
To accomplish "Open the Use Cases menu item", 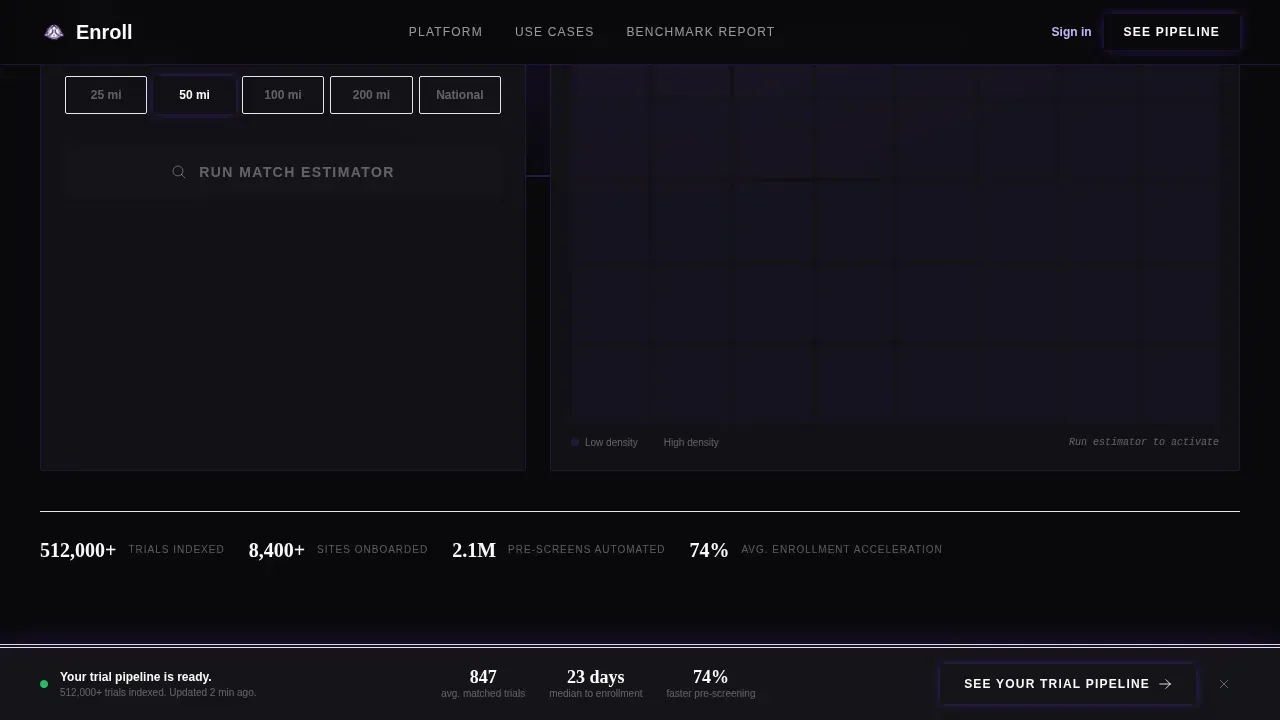I will [x=554, y=32].
